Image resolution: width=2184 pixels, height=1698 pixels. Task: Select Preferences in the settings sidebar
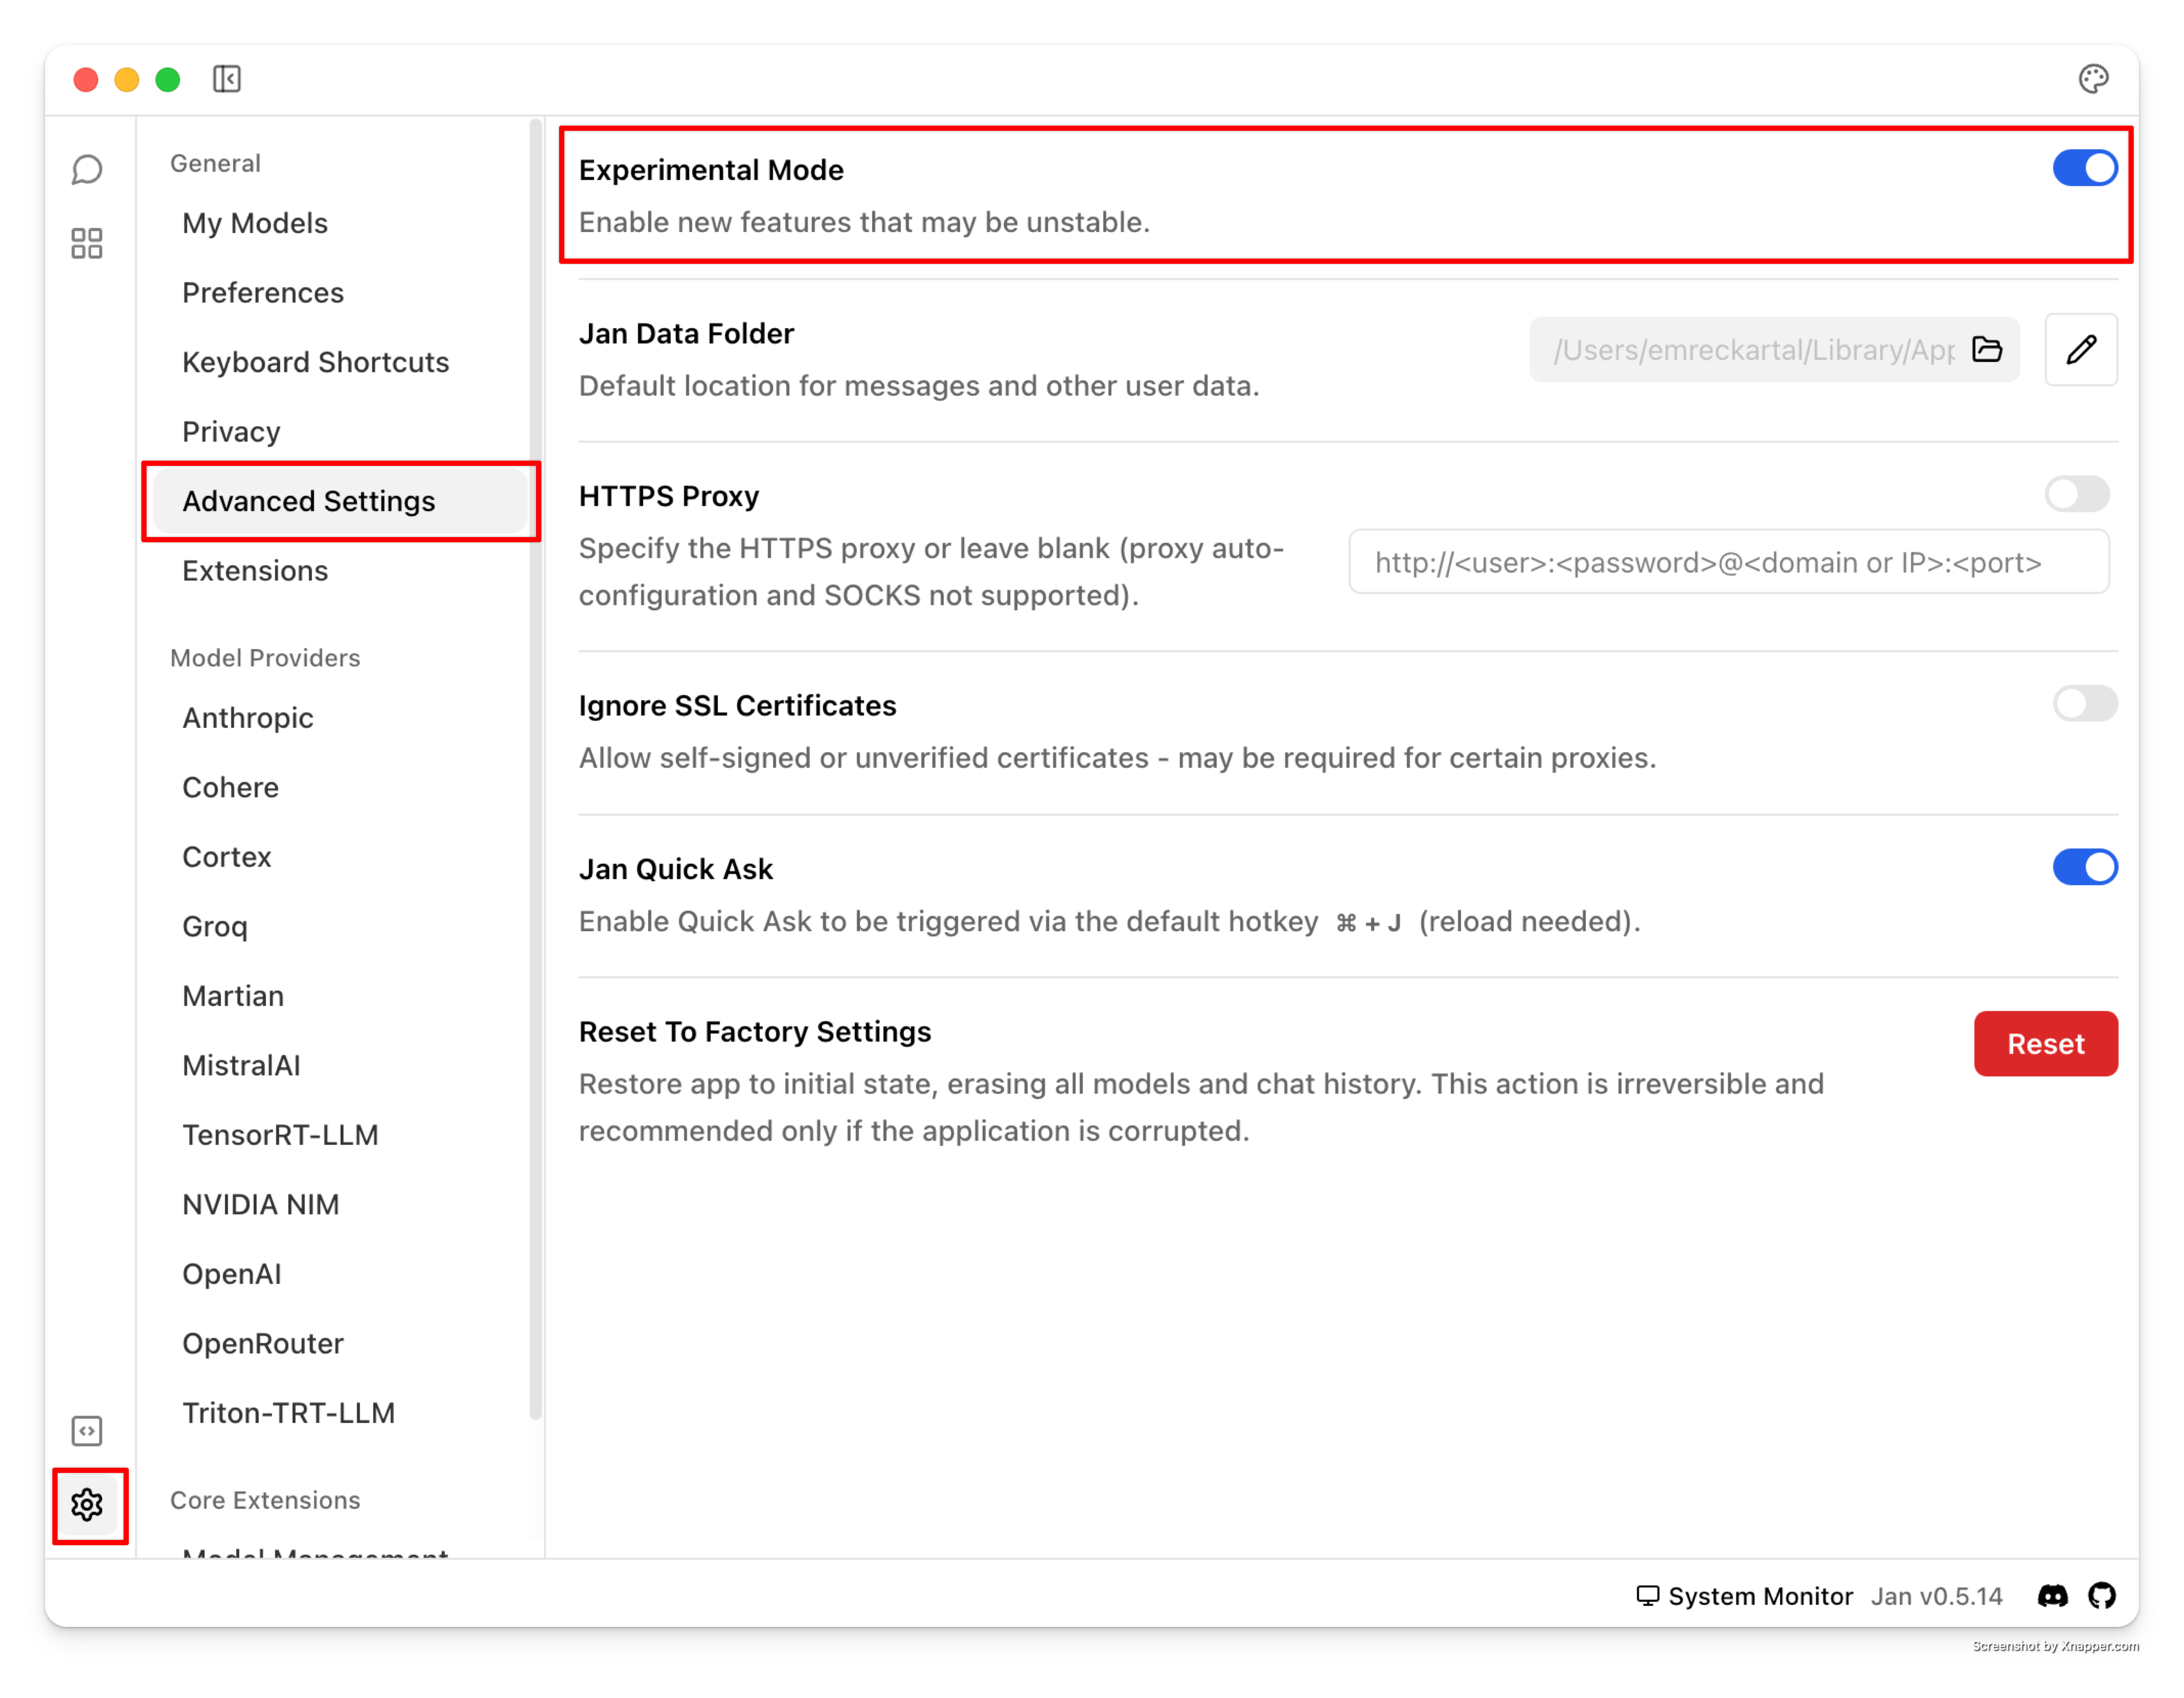[x=263, y=293]
